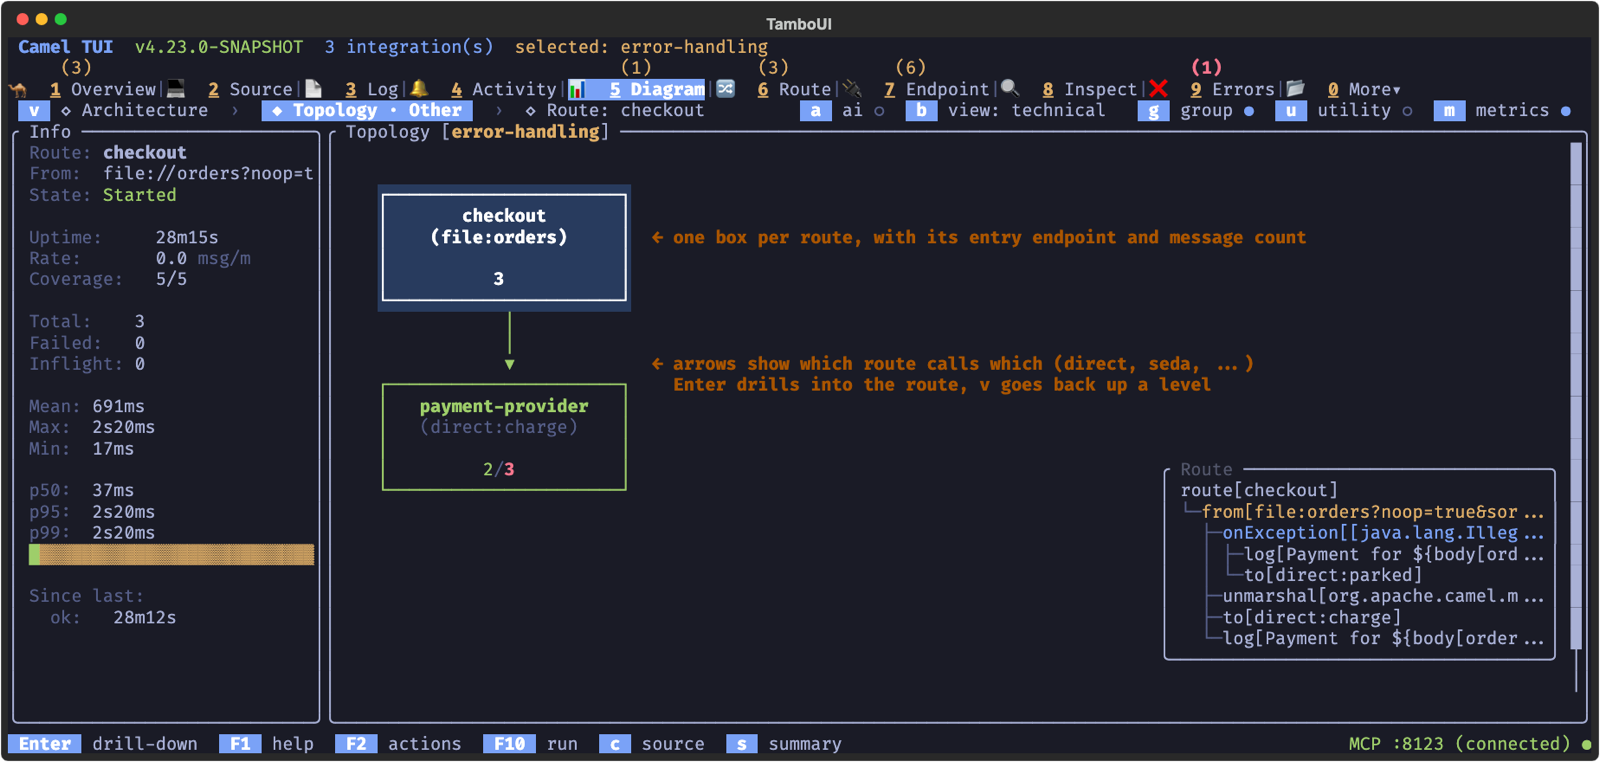
Task: Switch the view: technical mode
Action: [x=1026, y=110]
